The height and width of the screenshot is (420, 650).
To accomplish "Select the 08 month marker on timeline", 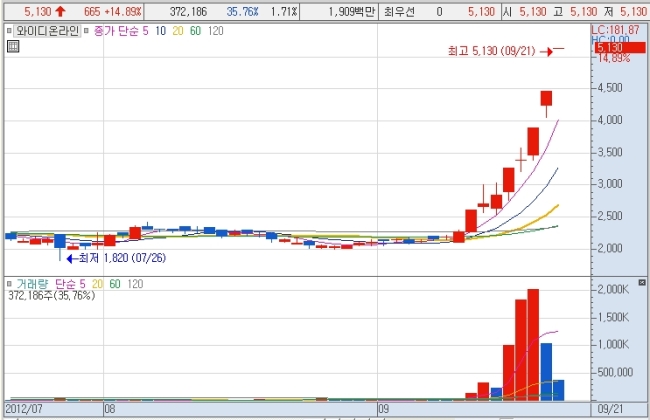I will [110, 409].
